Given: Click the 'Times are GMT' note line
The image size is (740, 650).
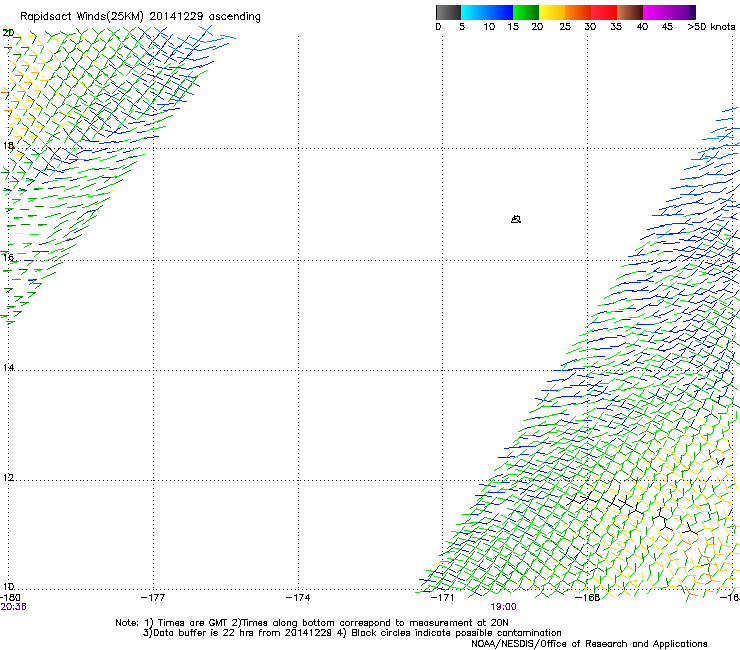Looking at the screenshot, I should [x=311, y=623].
